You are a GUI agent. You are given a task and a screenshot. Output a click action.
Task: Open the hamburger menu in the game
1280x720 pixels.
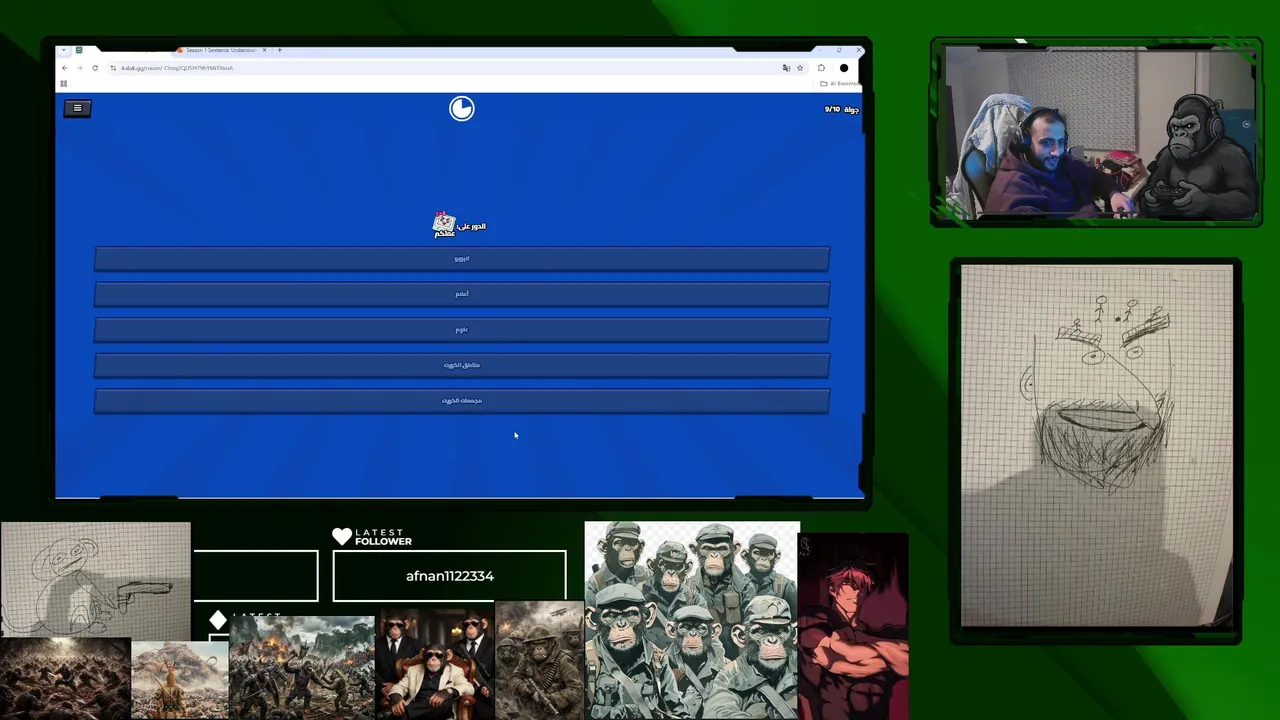(77, 108)
